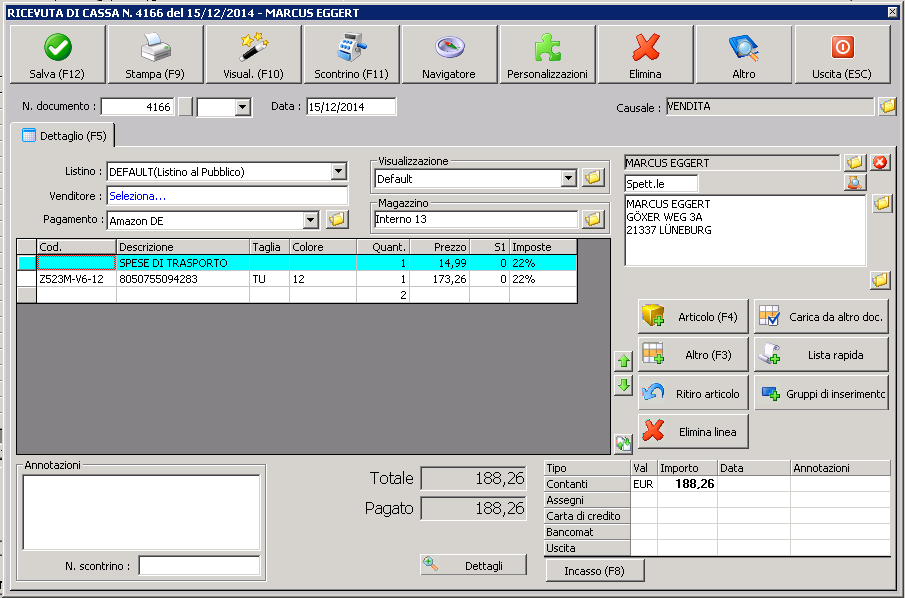Screen dimensions: 905x598
Task: Open folder icon beside Visualizzazione dropdown
Action: (593, 178)
